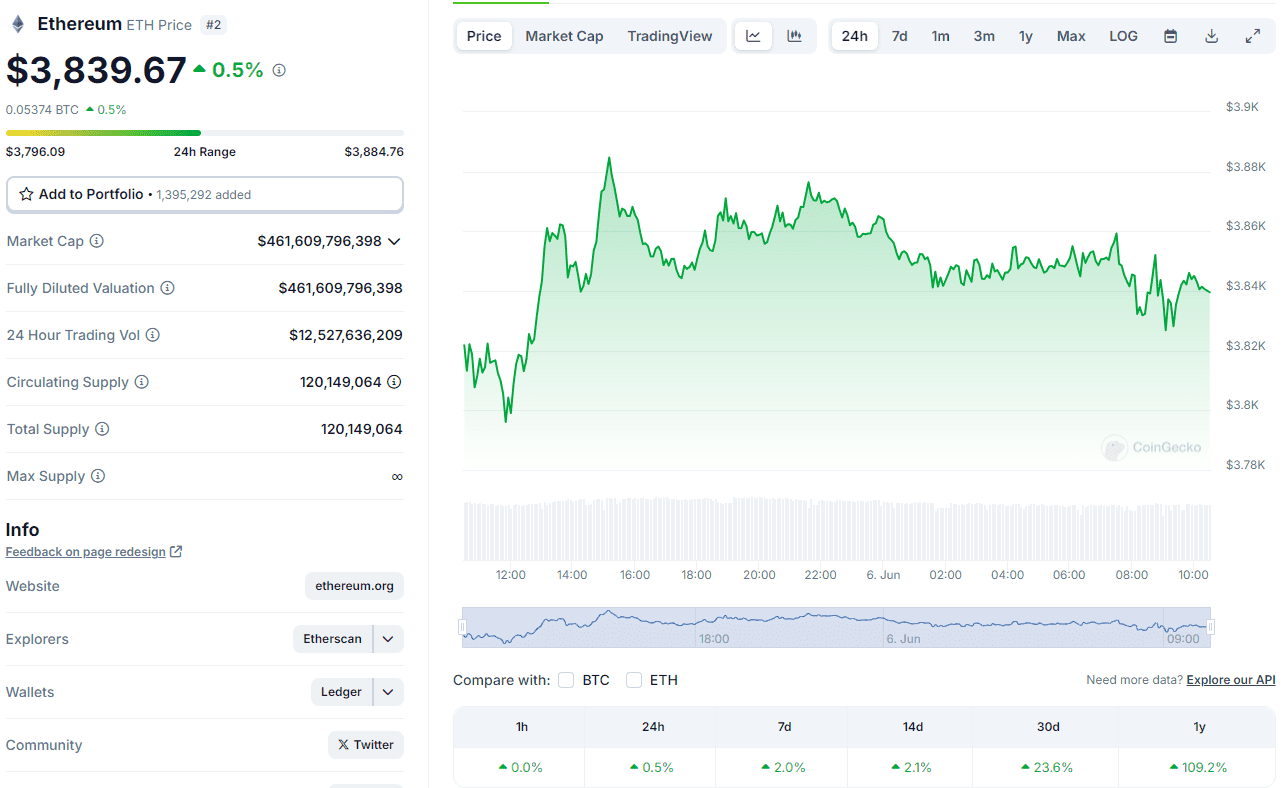
Task: Select the 1m time range
Action: click(941, 36)
